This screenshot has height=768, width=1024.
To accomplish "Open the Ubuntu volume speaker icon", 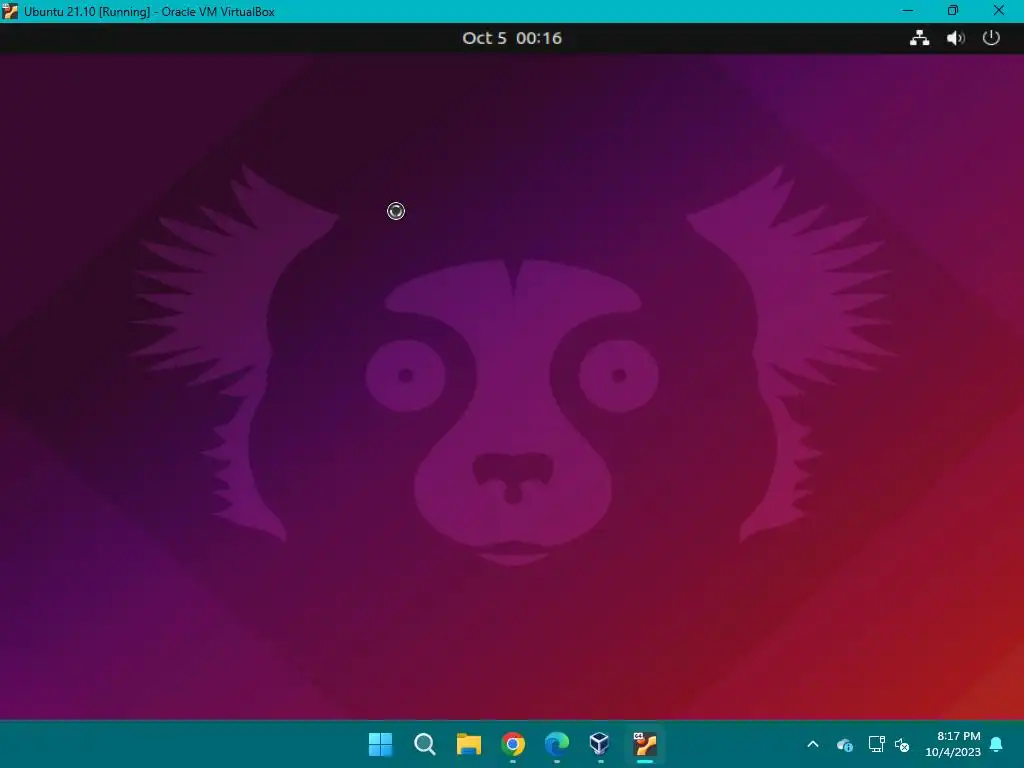I will coord(955,38).
